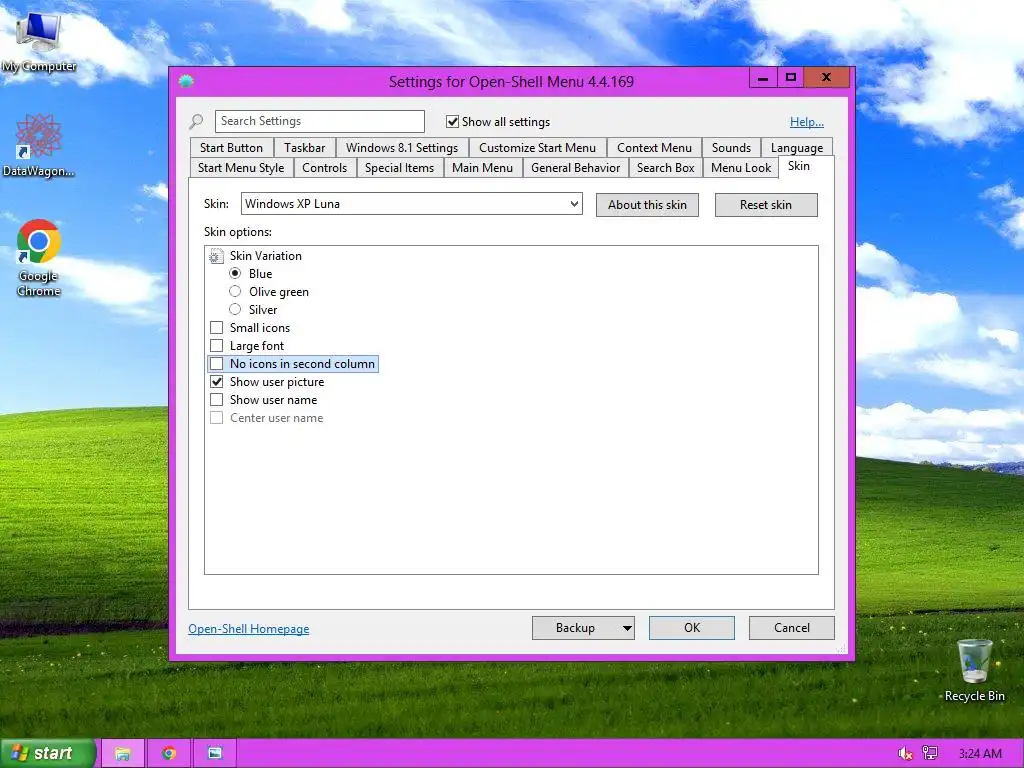1024x768 pixels.
Task: Select Silver skin variation
Action: (x=235, y=310)
